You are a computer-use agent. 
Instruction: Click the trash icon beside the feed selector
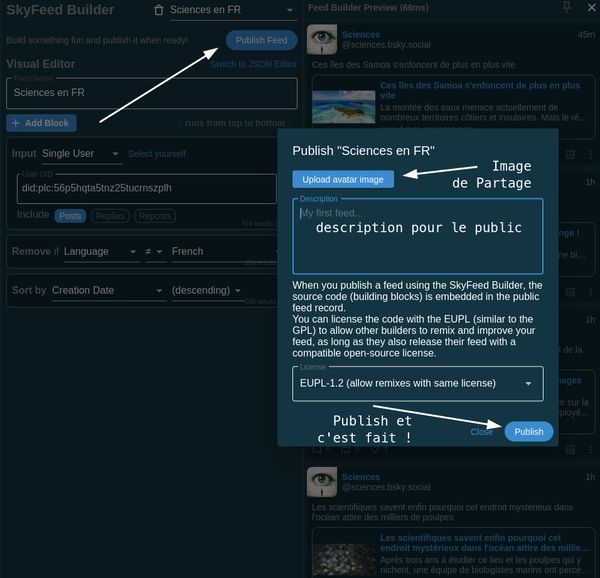click(159, 10)
